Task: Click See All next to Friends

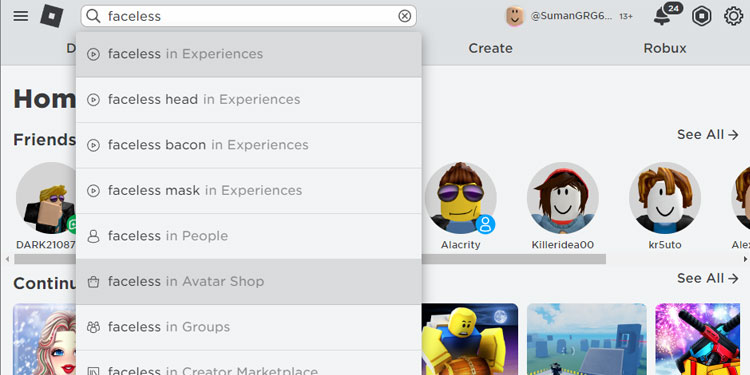Action: (707, 135)
